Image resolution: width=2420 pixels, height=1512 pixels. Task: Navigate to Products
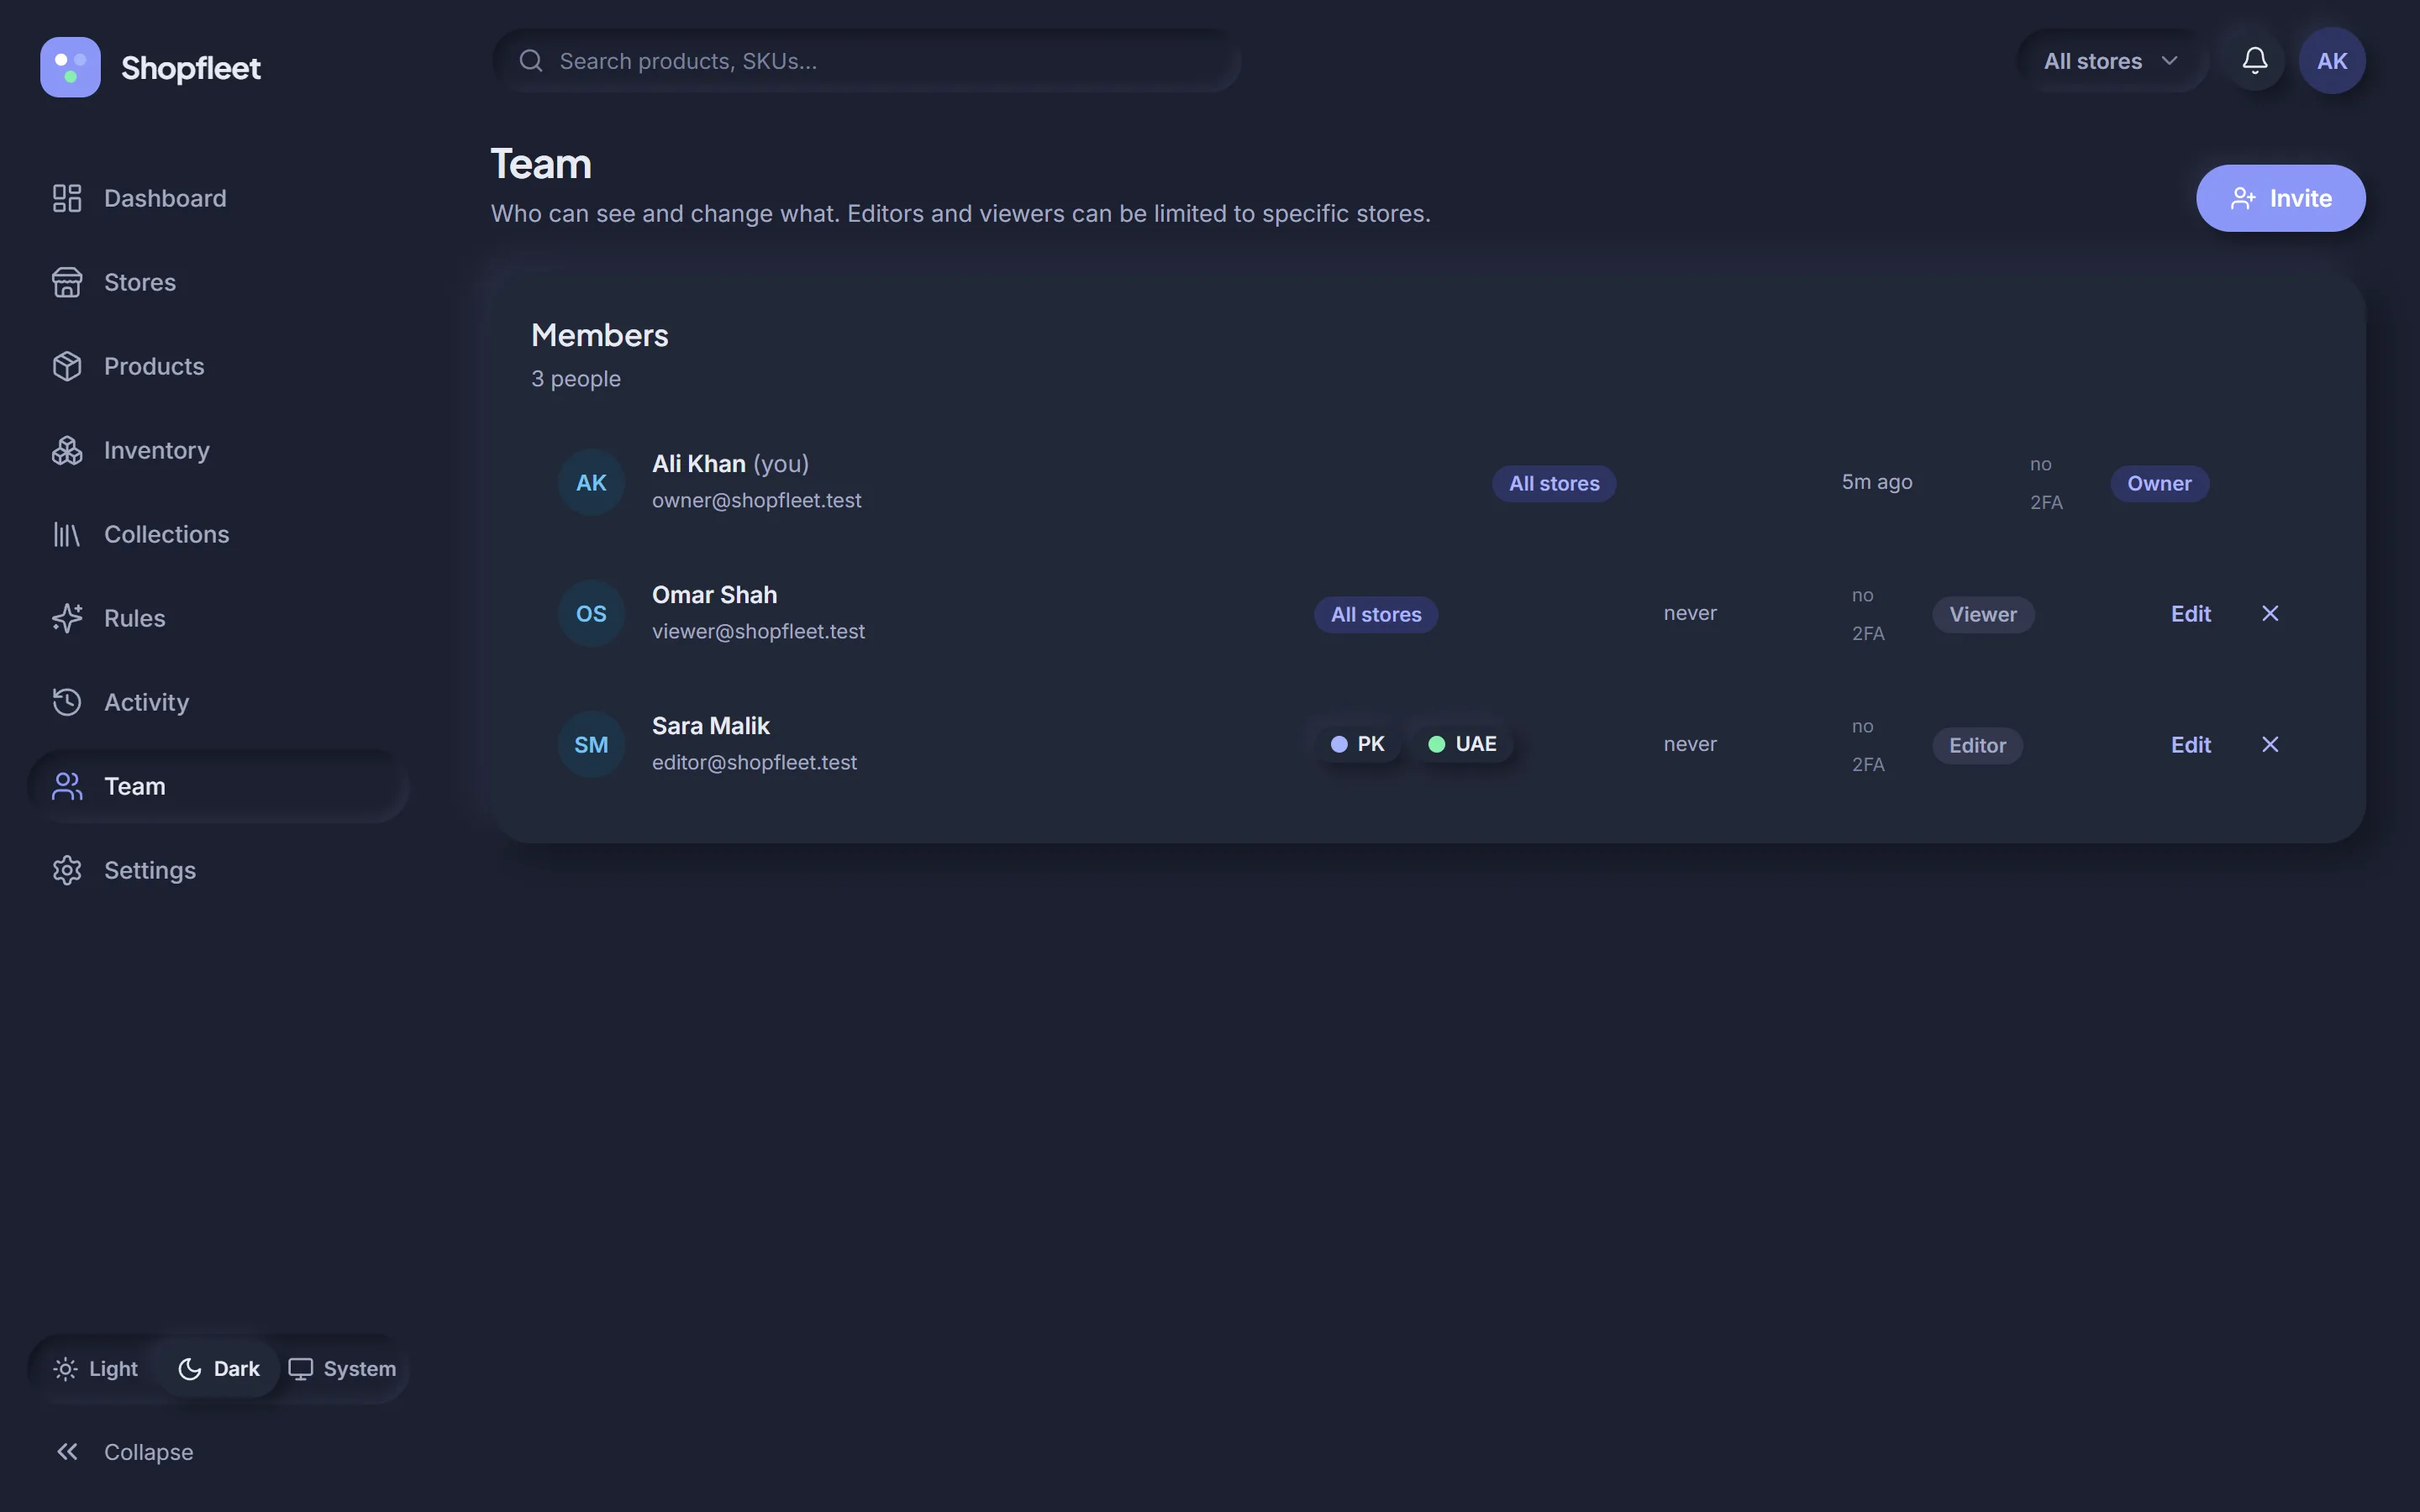click(x=218, y=366)
